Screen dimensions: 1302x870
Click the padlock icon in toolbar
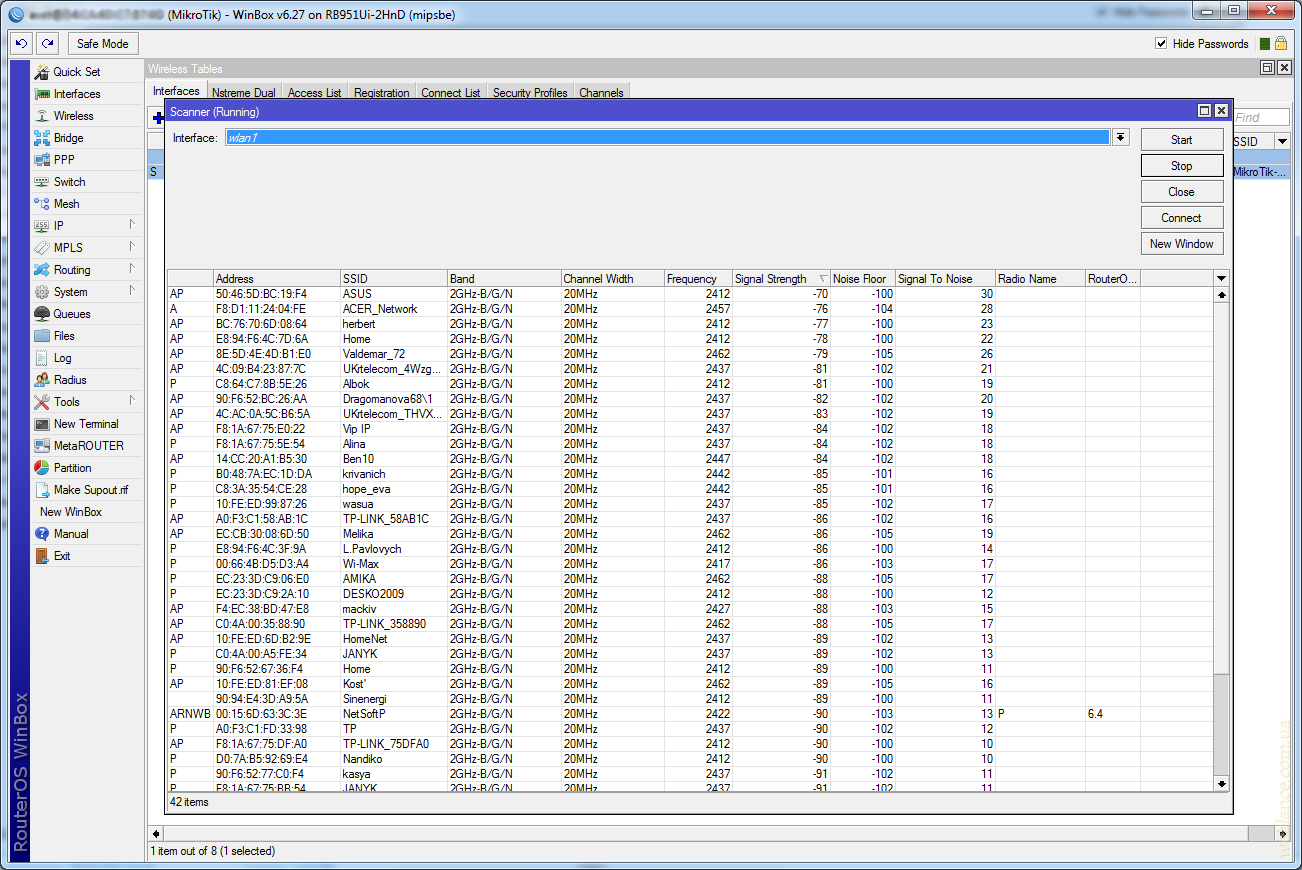(x=1280, y=44)
